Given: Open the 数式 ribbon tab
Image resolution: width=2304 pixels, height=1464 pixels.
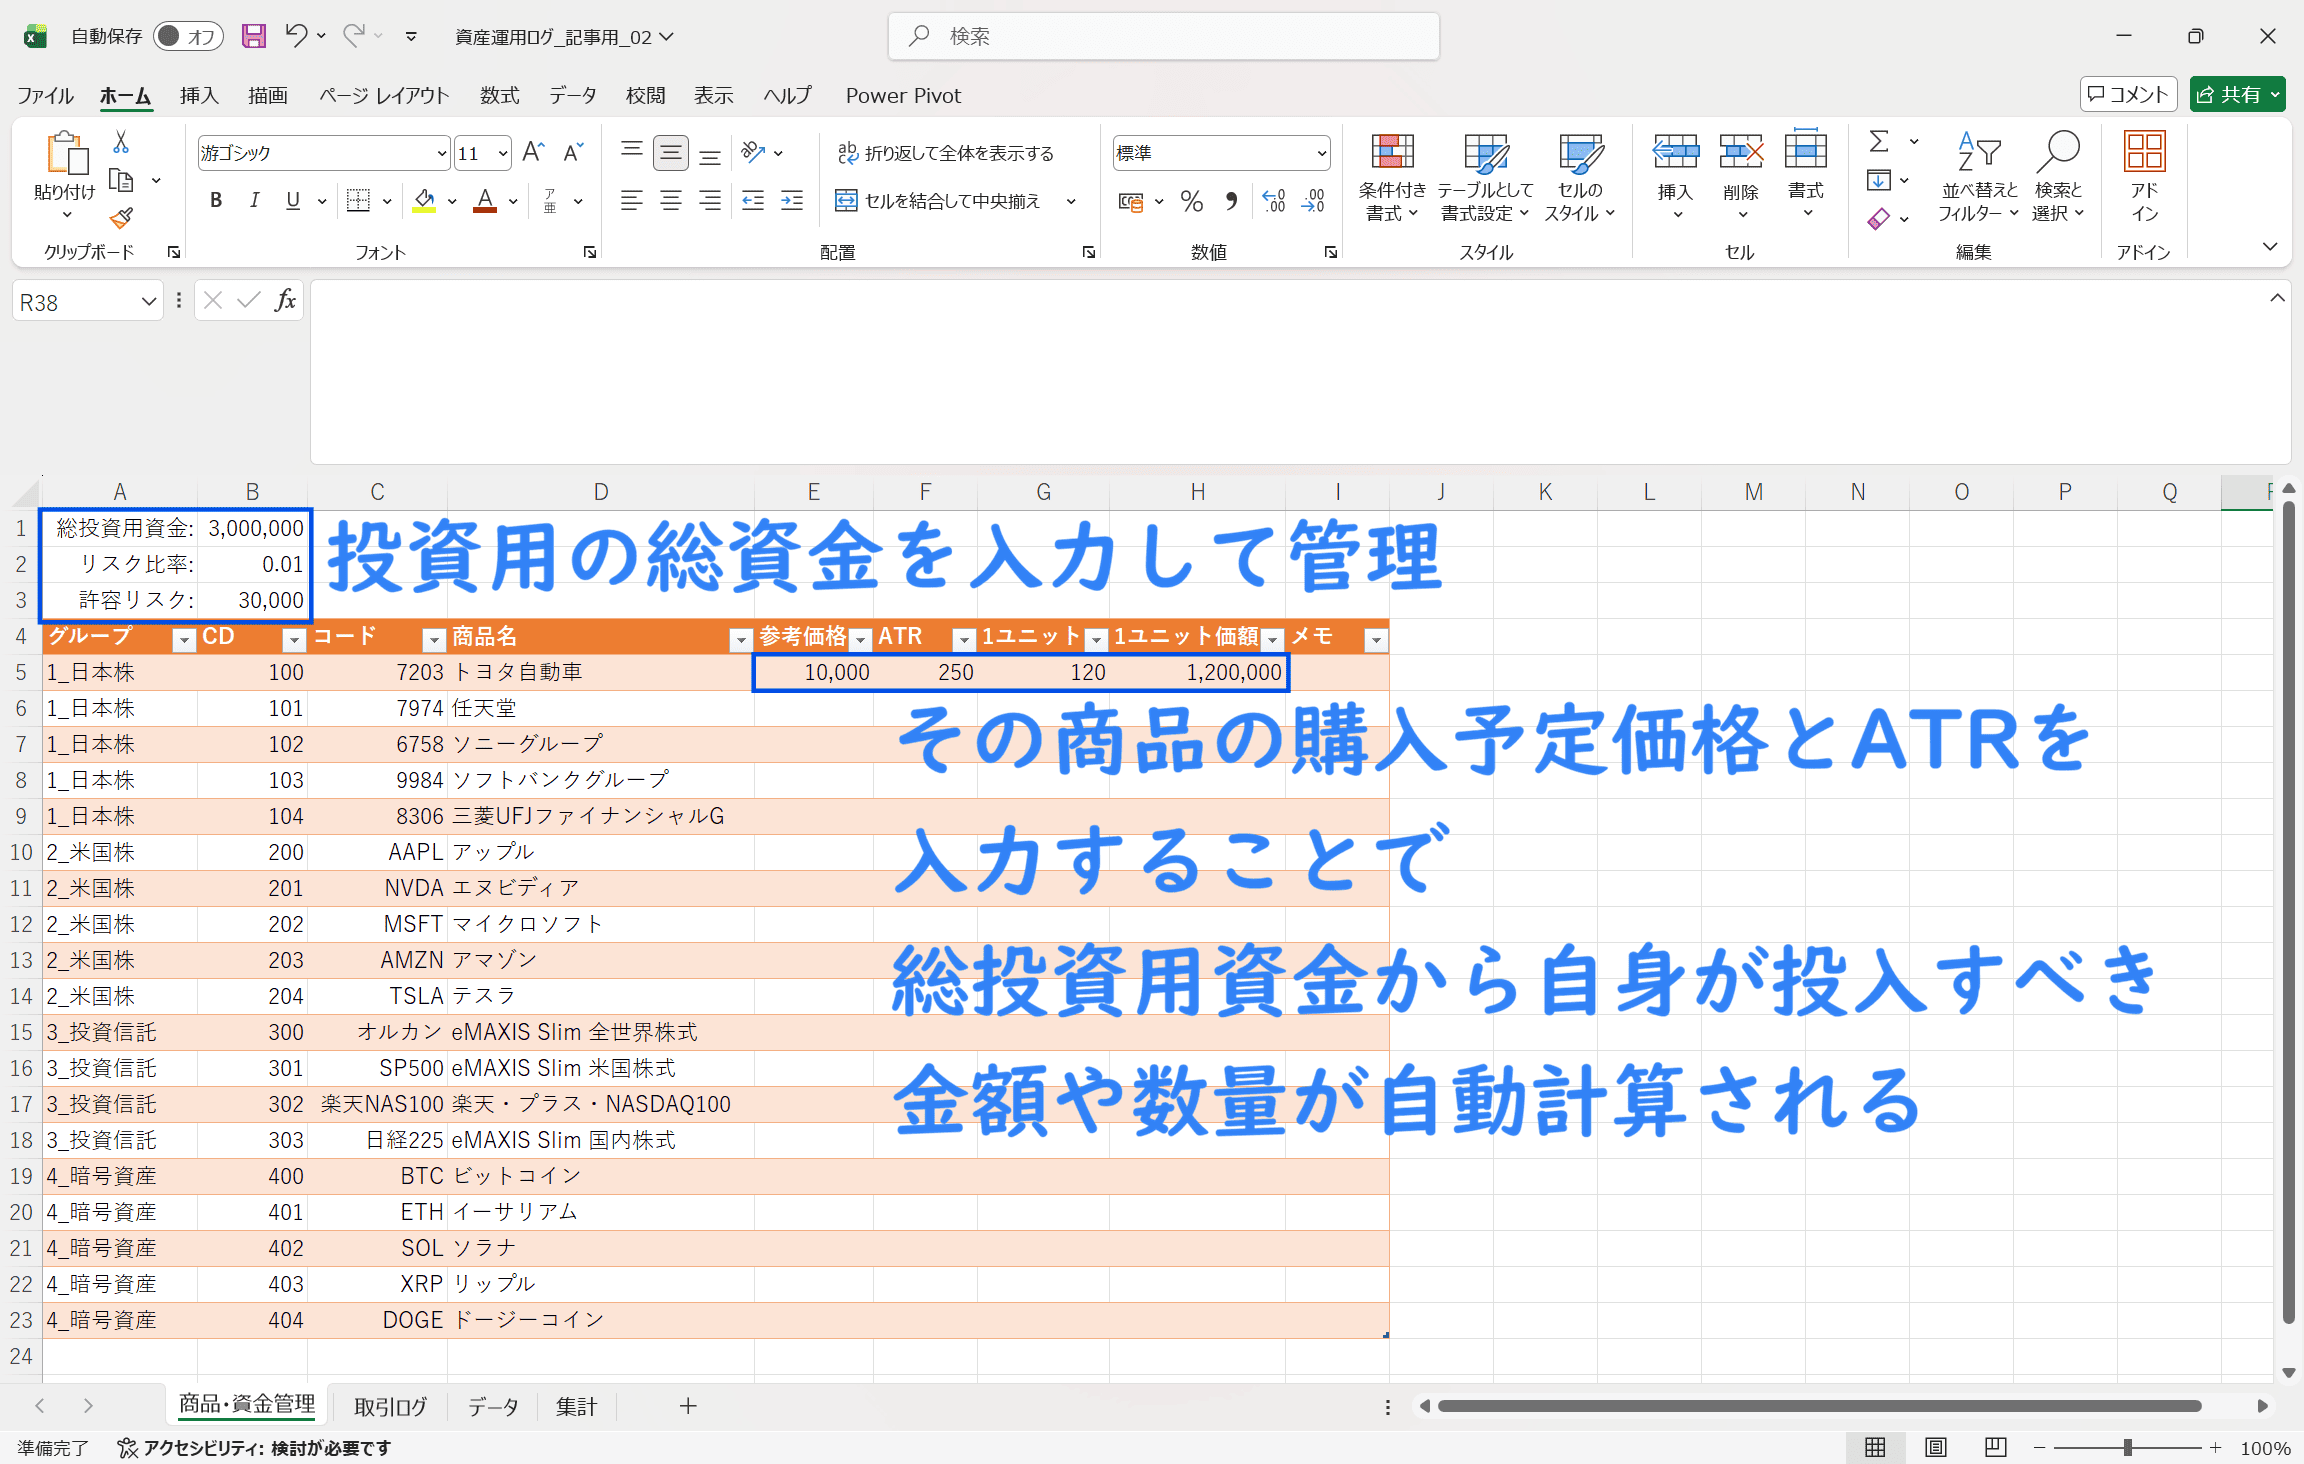Looking at the screenshot, I should [499, 95].
